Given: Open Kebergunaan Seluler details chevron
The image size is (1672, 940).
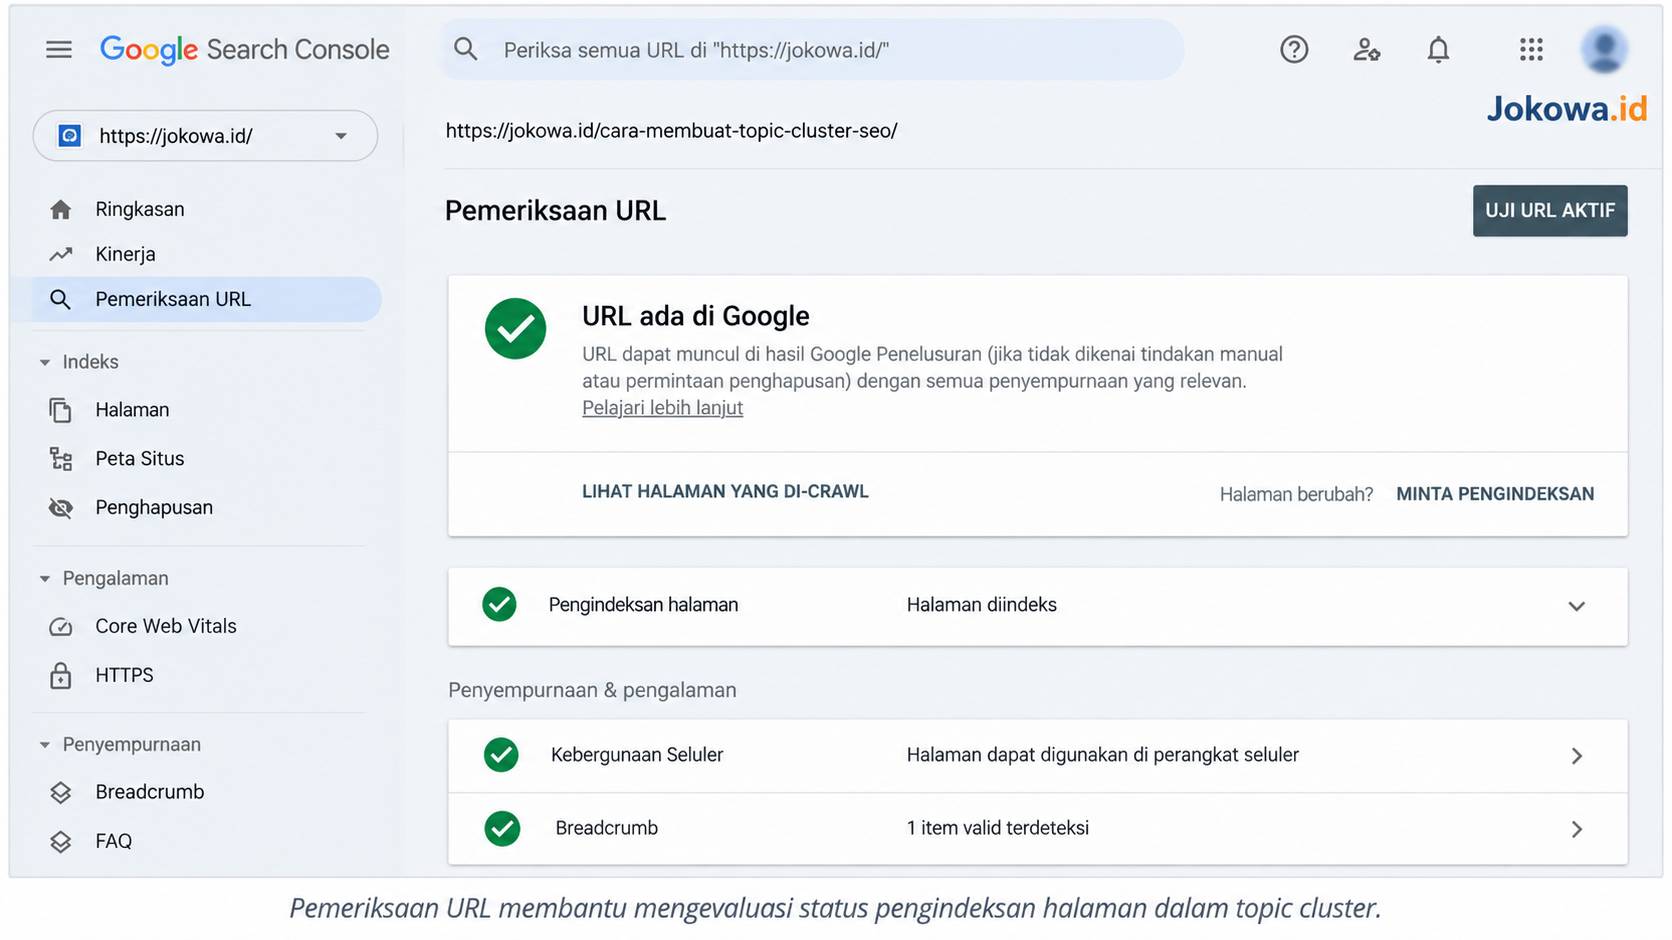Looking at the screenshot, I should tap(1577, 756).
